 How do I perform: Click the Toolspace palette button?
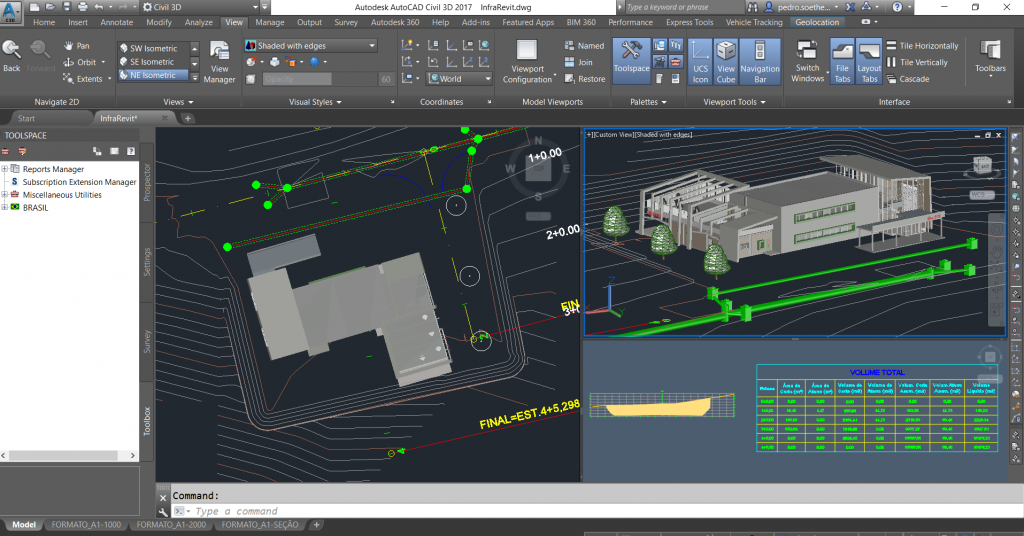coord(631,56)
